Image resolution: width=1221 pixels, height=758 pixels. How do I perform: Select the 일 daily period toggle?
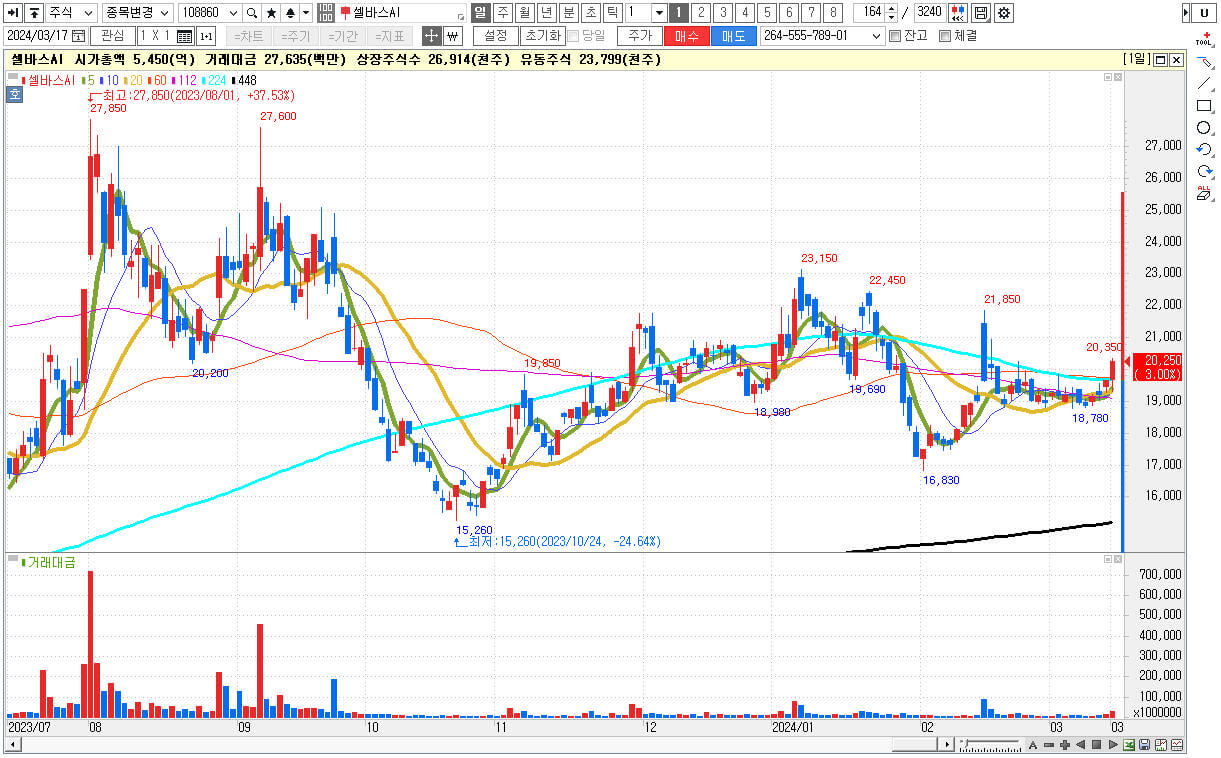pos(479,13)
